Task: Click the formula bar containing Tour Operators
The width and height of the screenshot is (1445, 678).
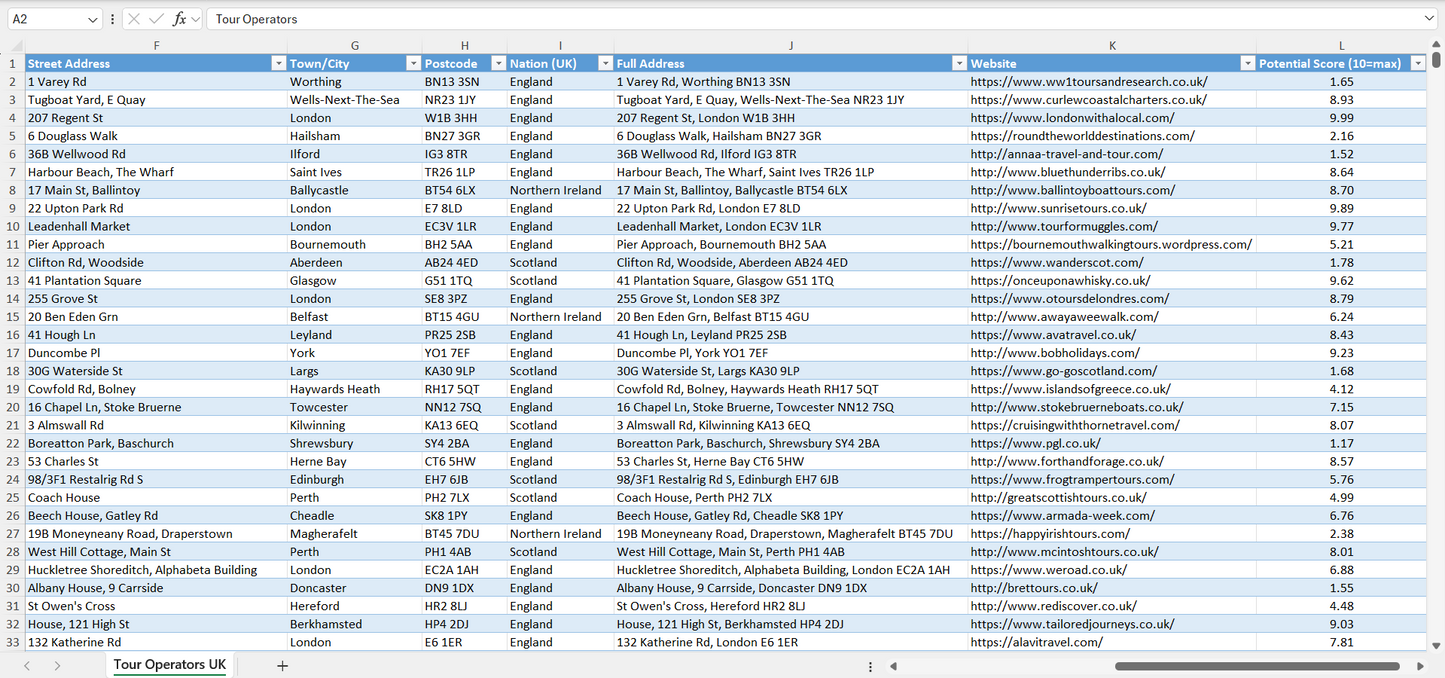Action: click(x=815, y=19)
